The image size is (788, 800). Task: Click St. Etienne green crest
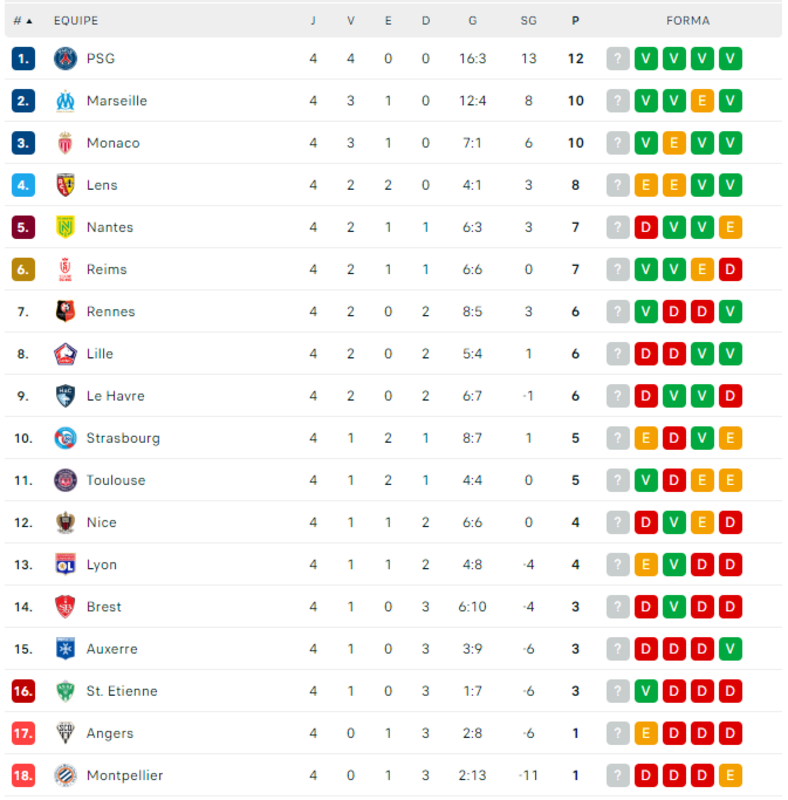coord(65,691)
